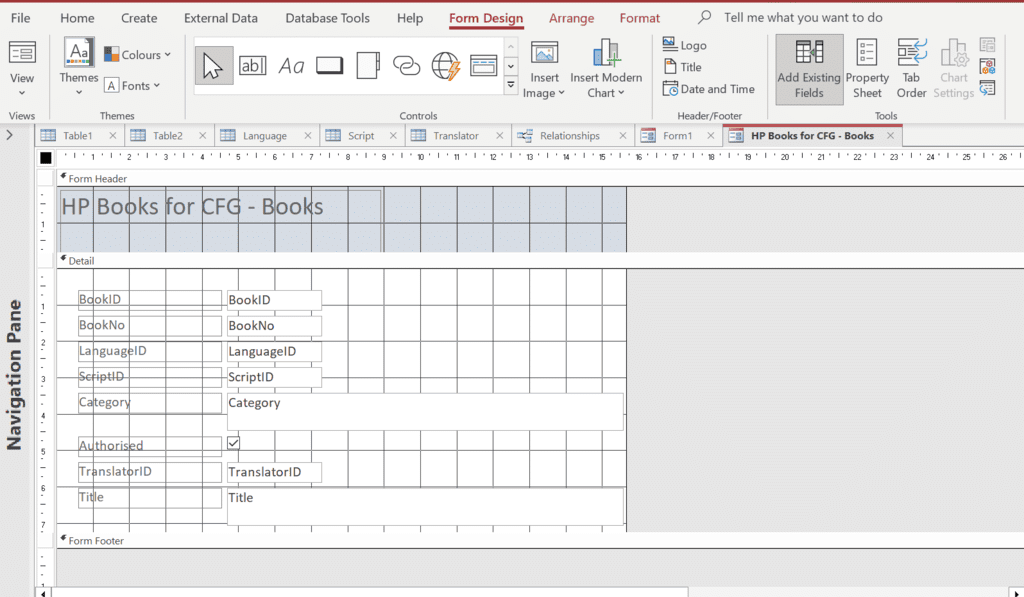
Task: Click the Themes gallery icon
Action: pos(79,52)
